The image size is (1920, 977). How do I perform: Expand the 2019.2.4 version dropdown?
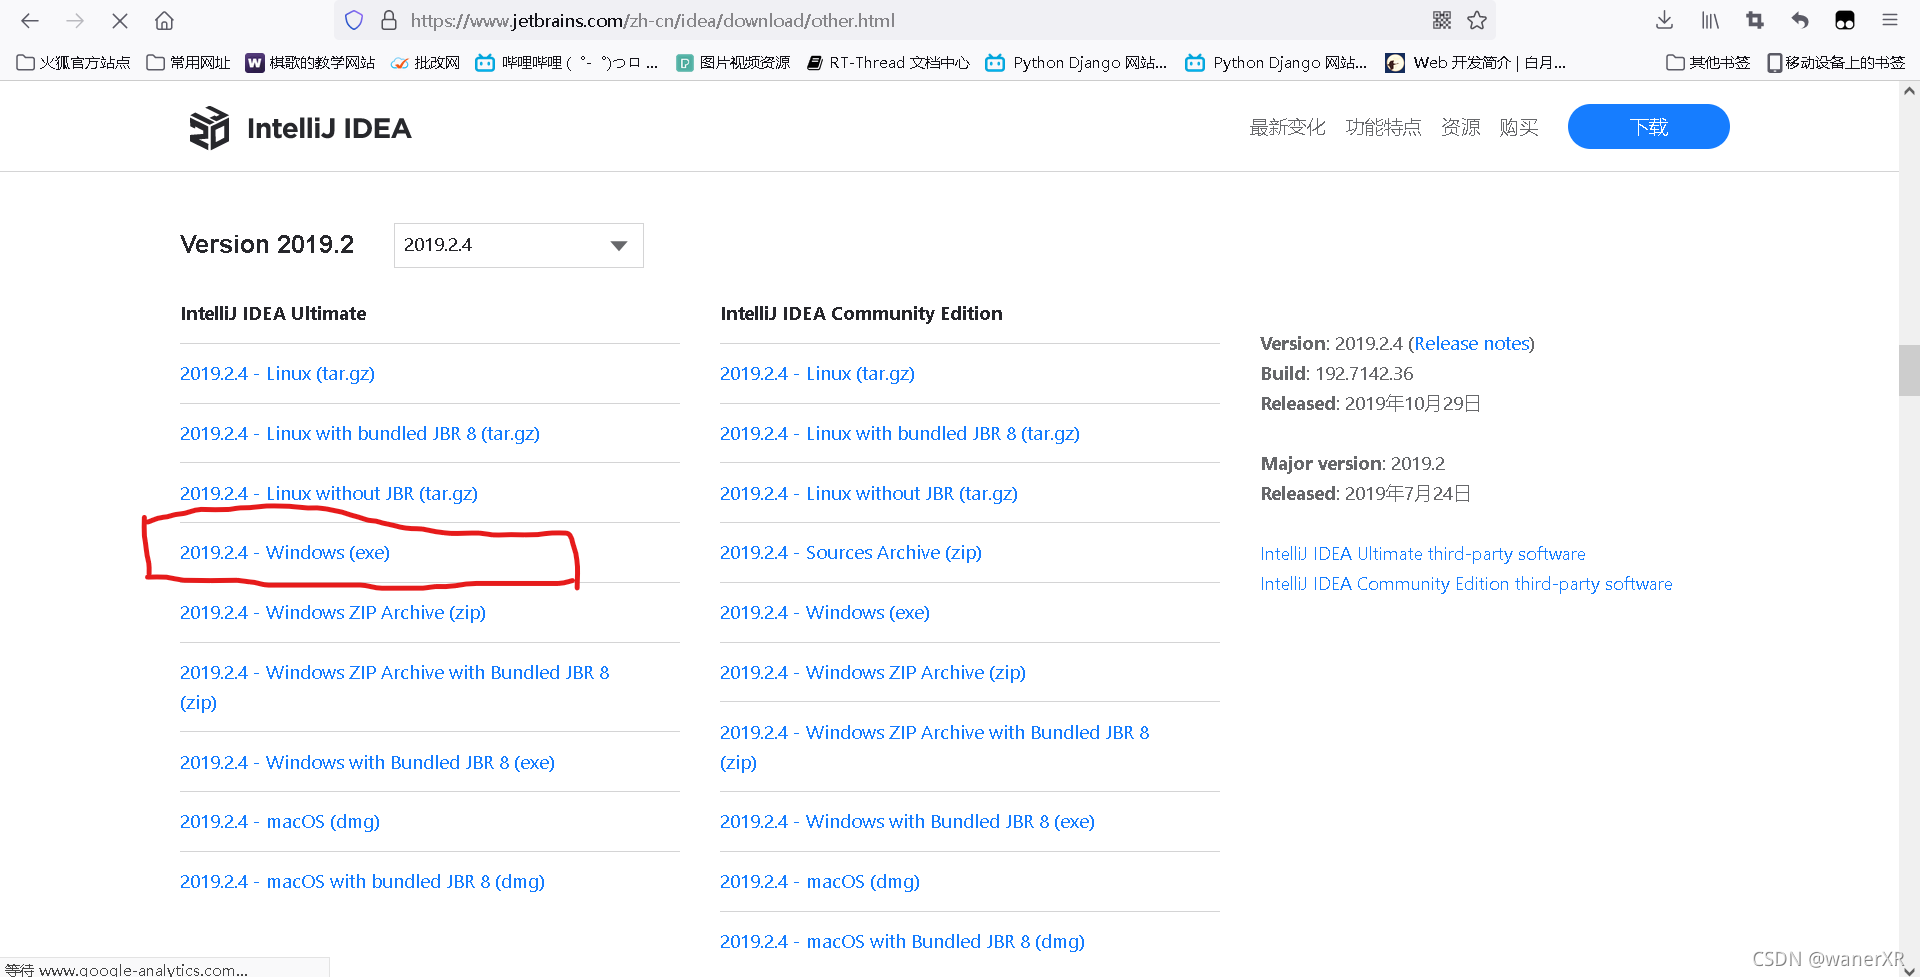(518, 245)
